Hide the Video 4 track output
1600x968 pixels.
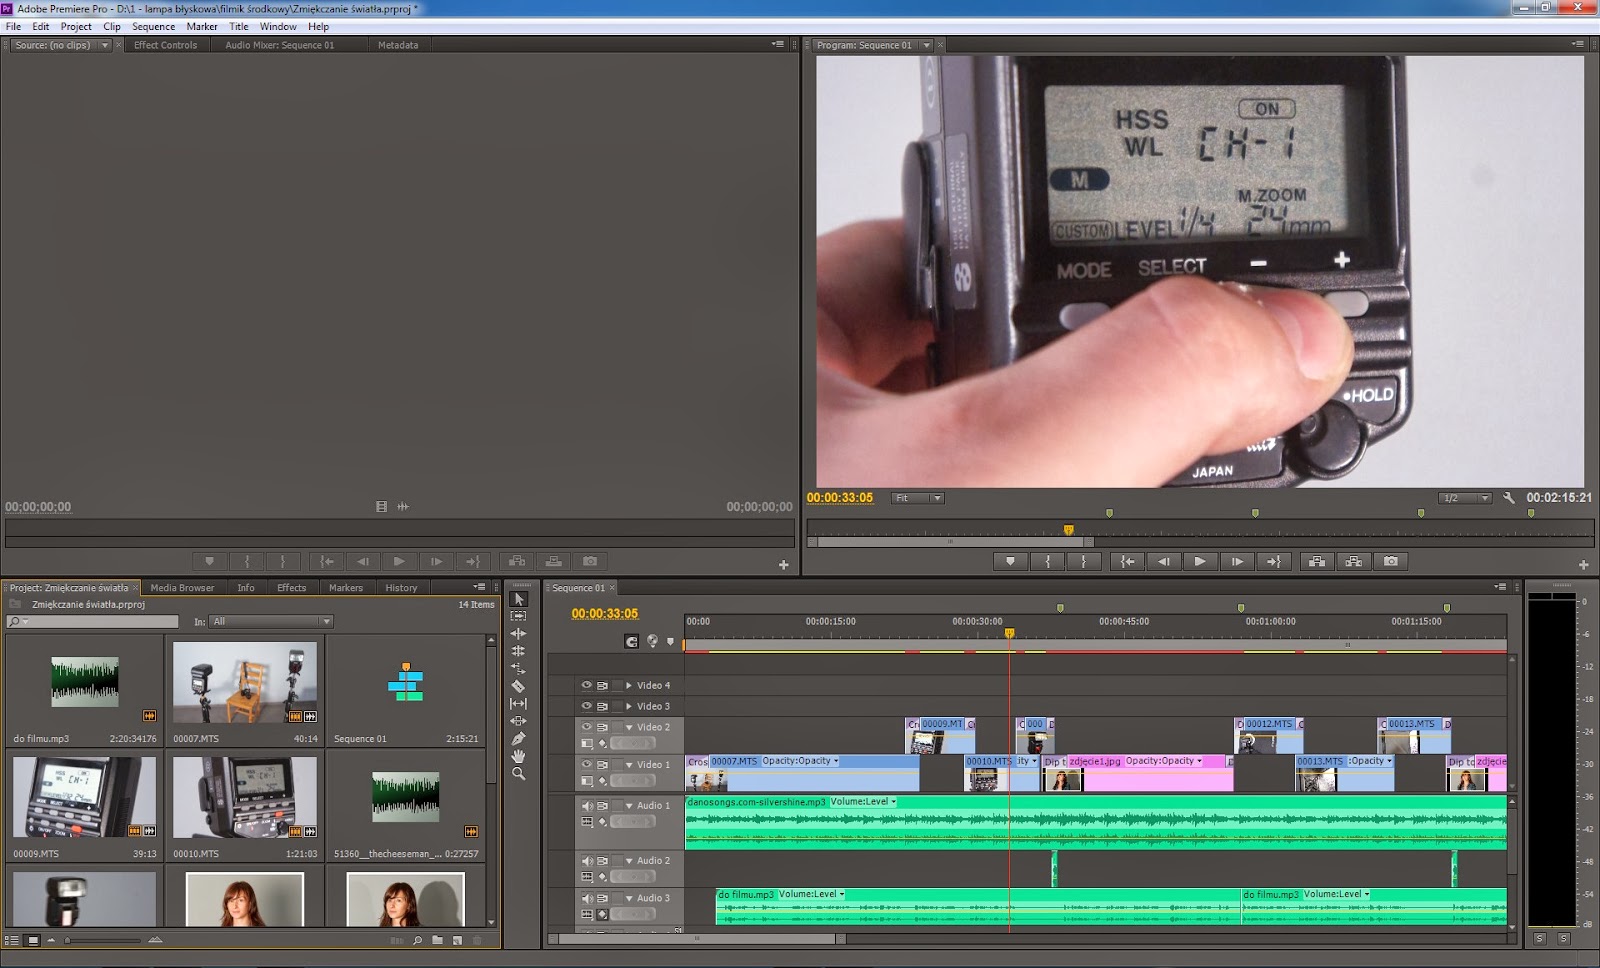coord(587,685)
